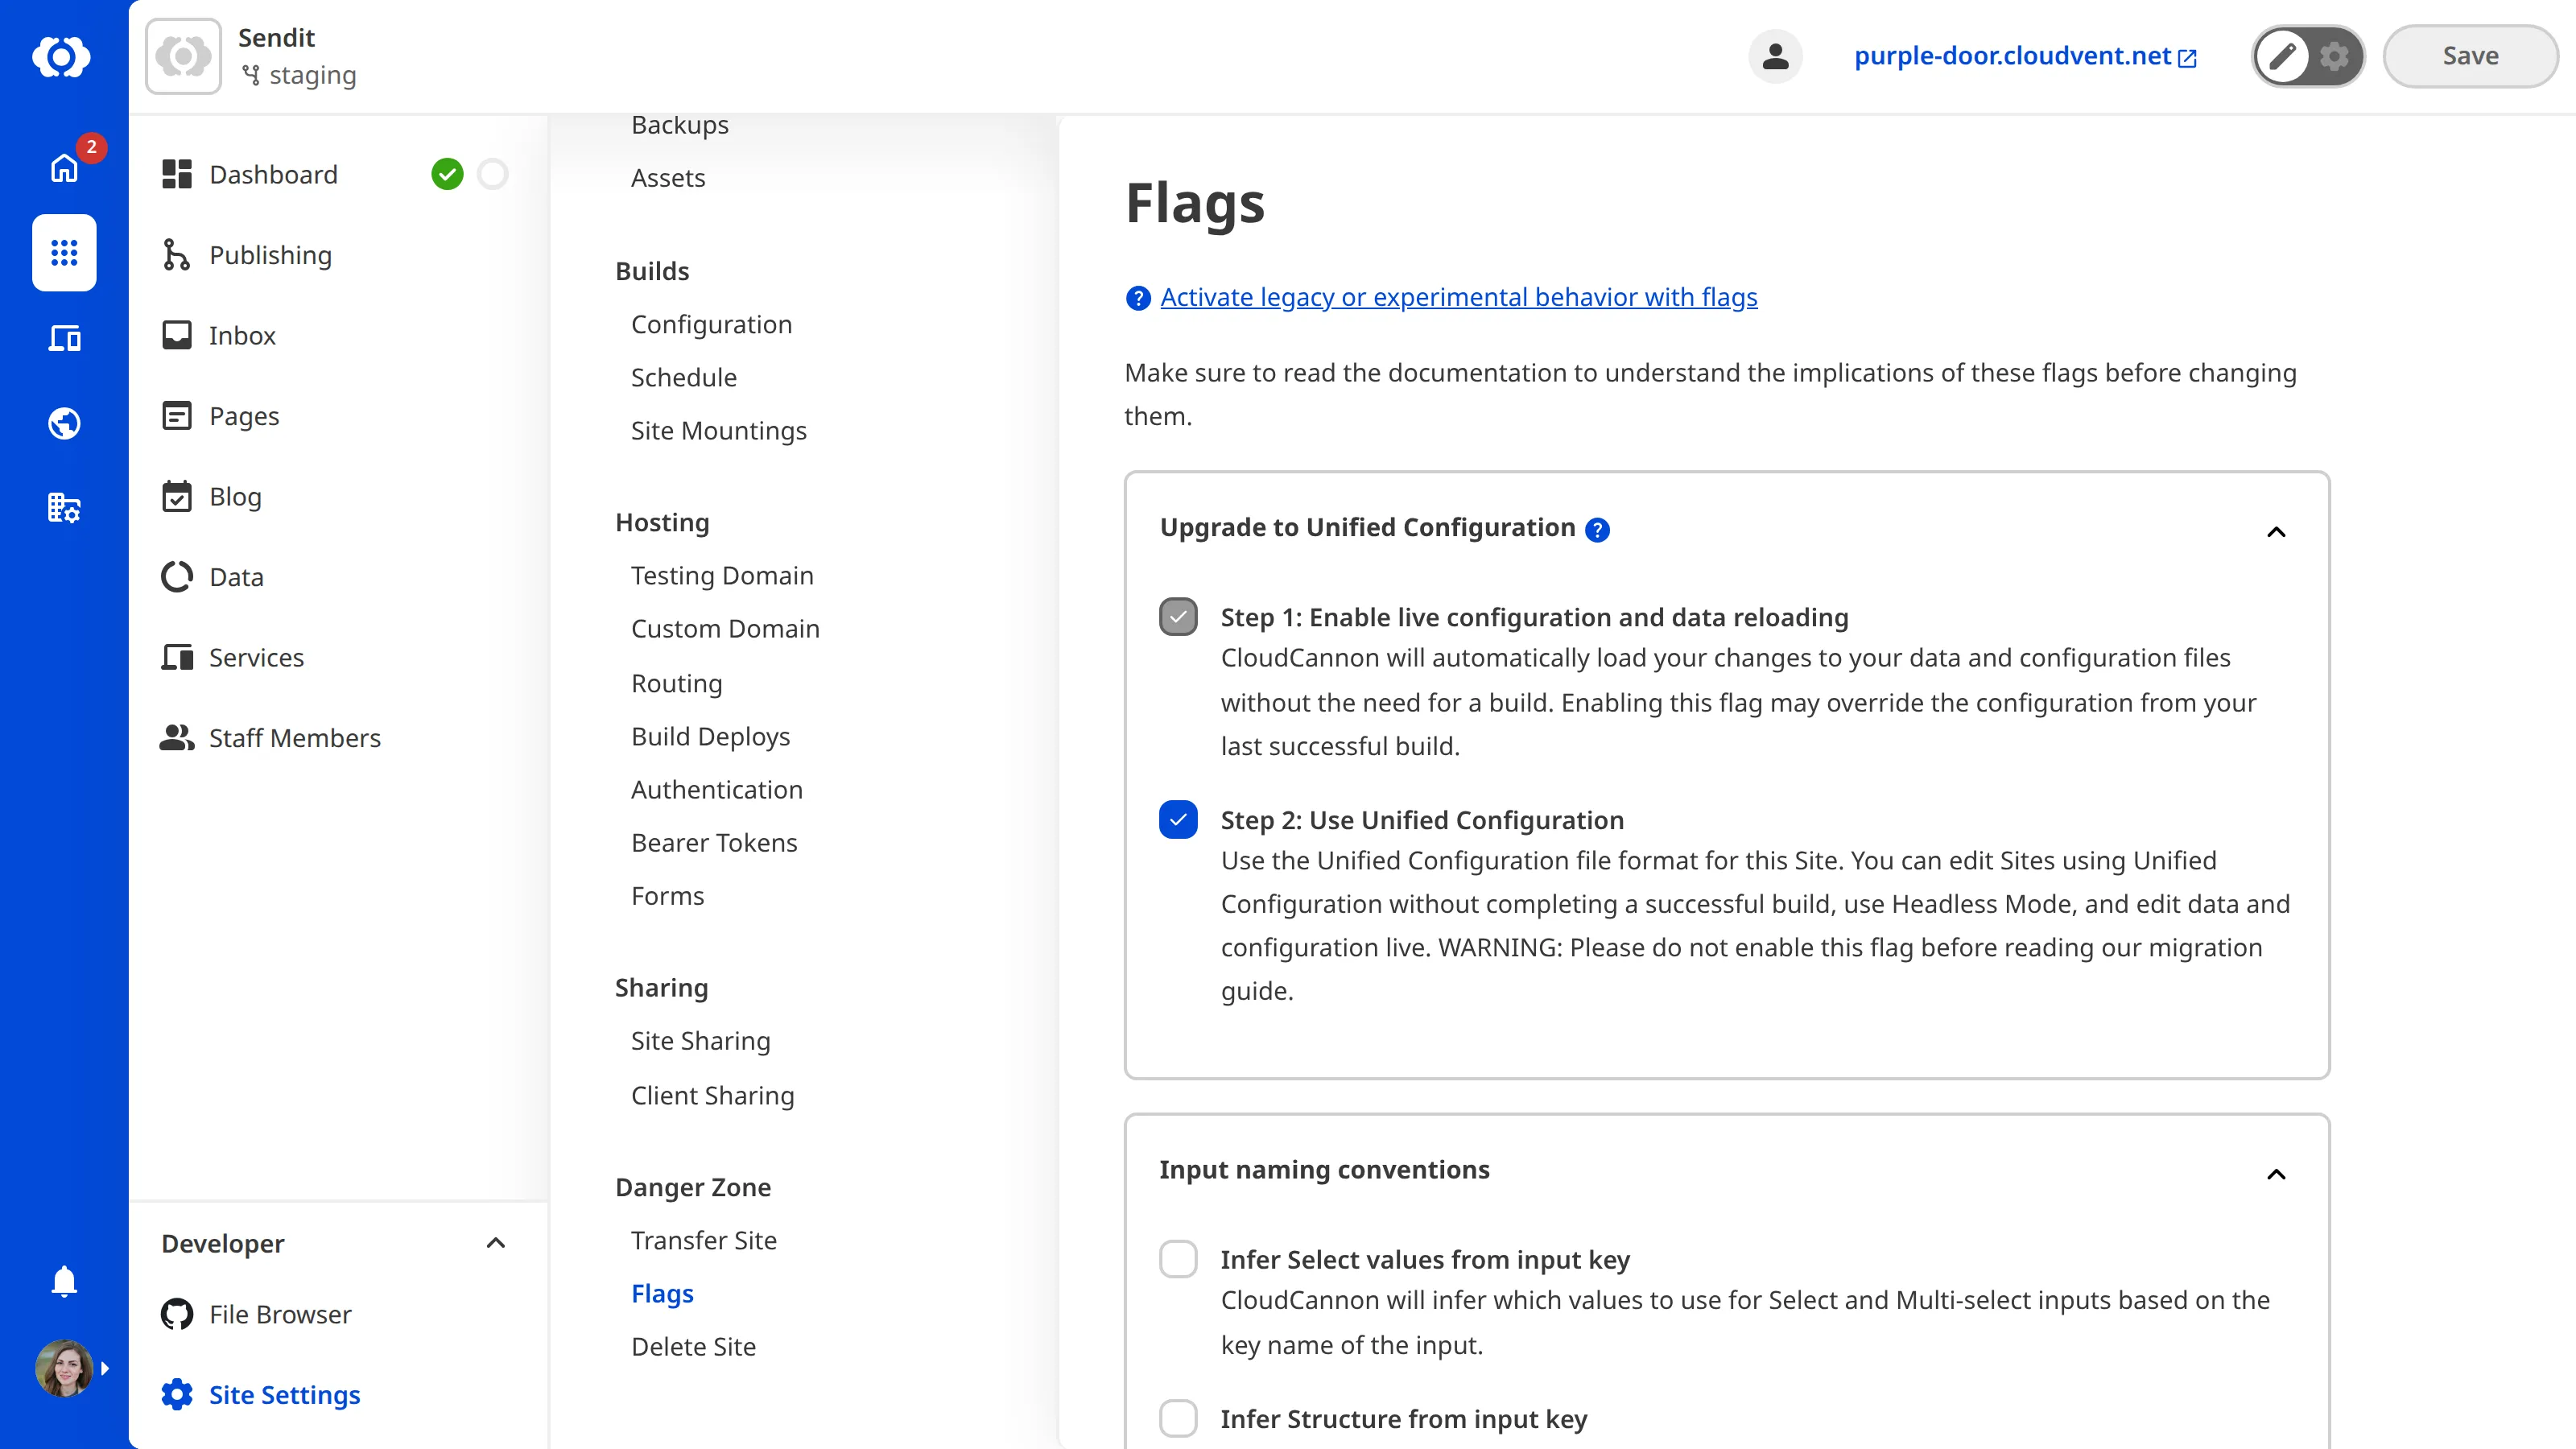Switch the editing mode toggle to settings gear
2576x1449 pixels.
[2334, 56]
